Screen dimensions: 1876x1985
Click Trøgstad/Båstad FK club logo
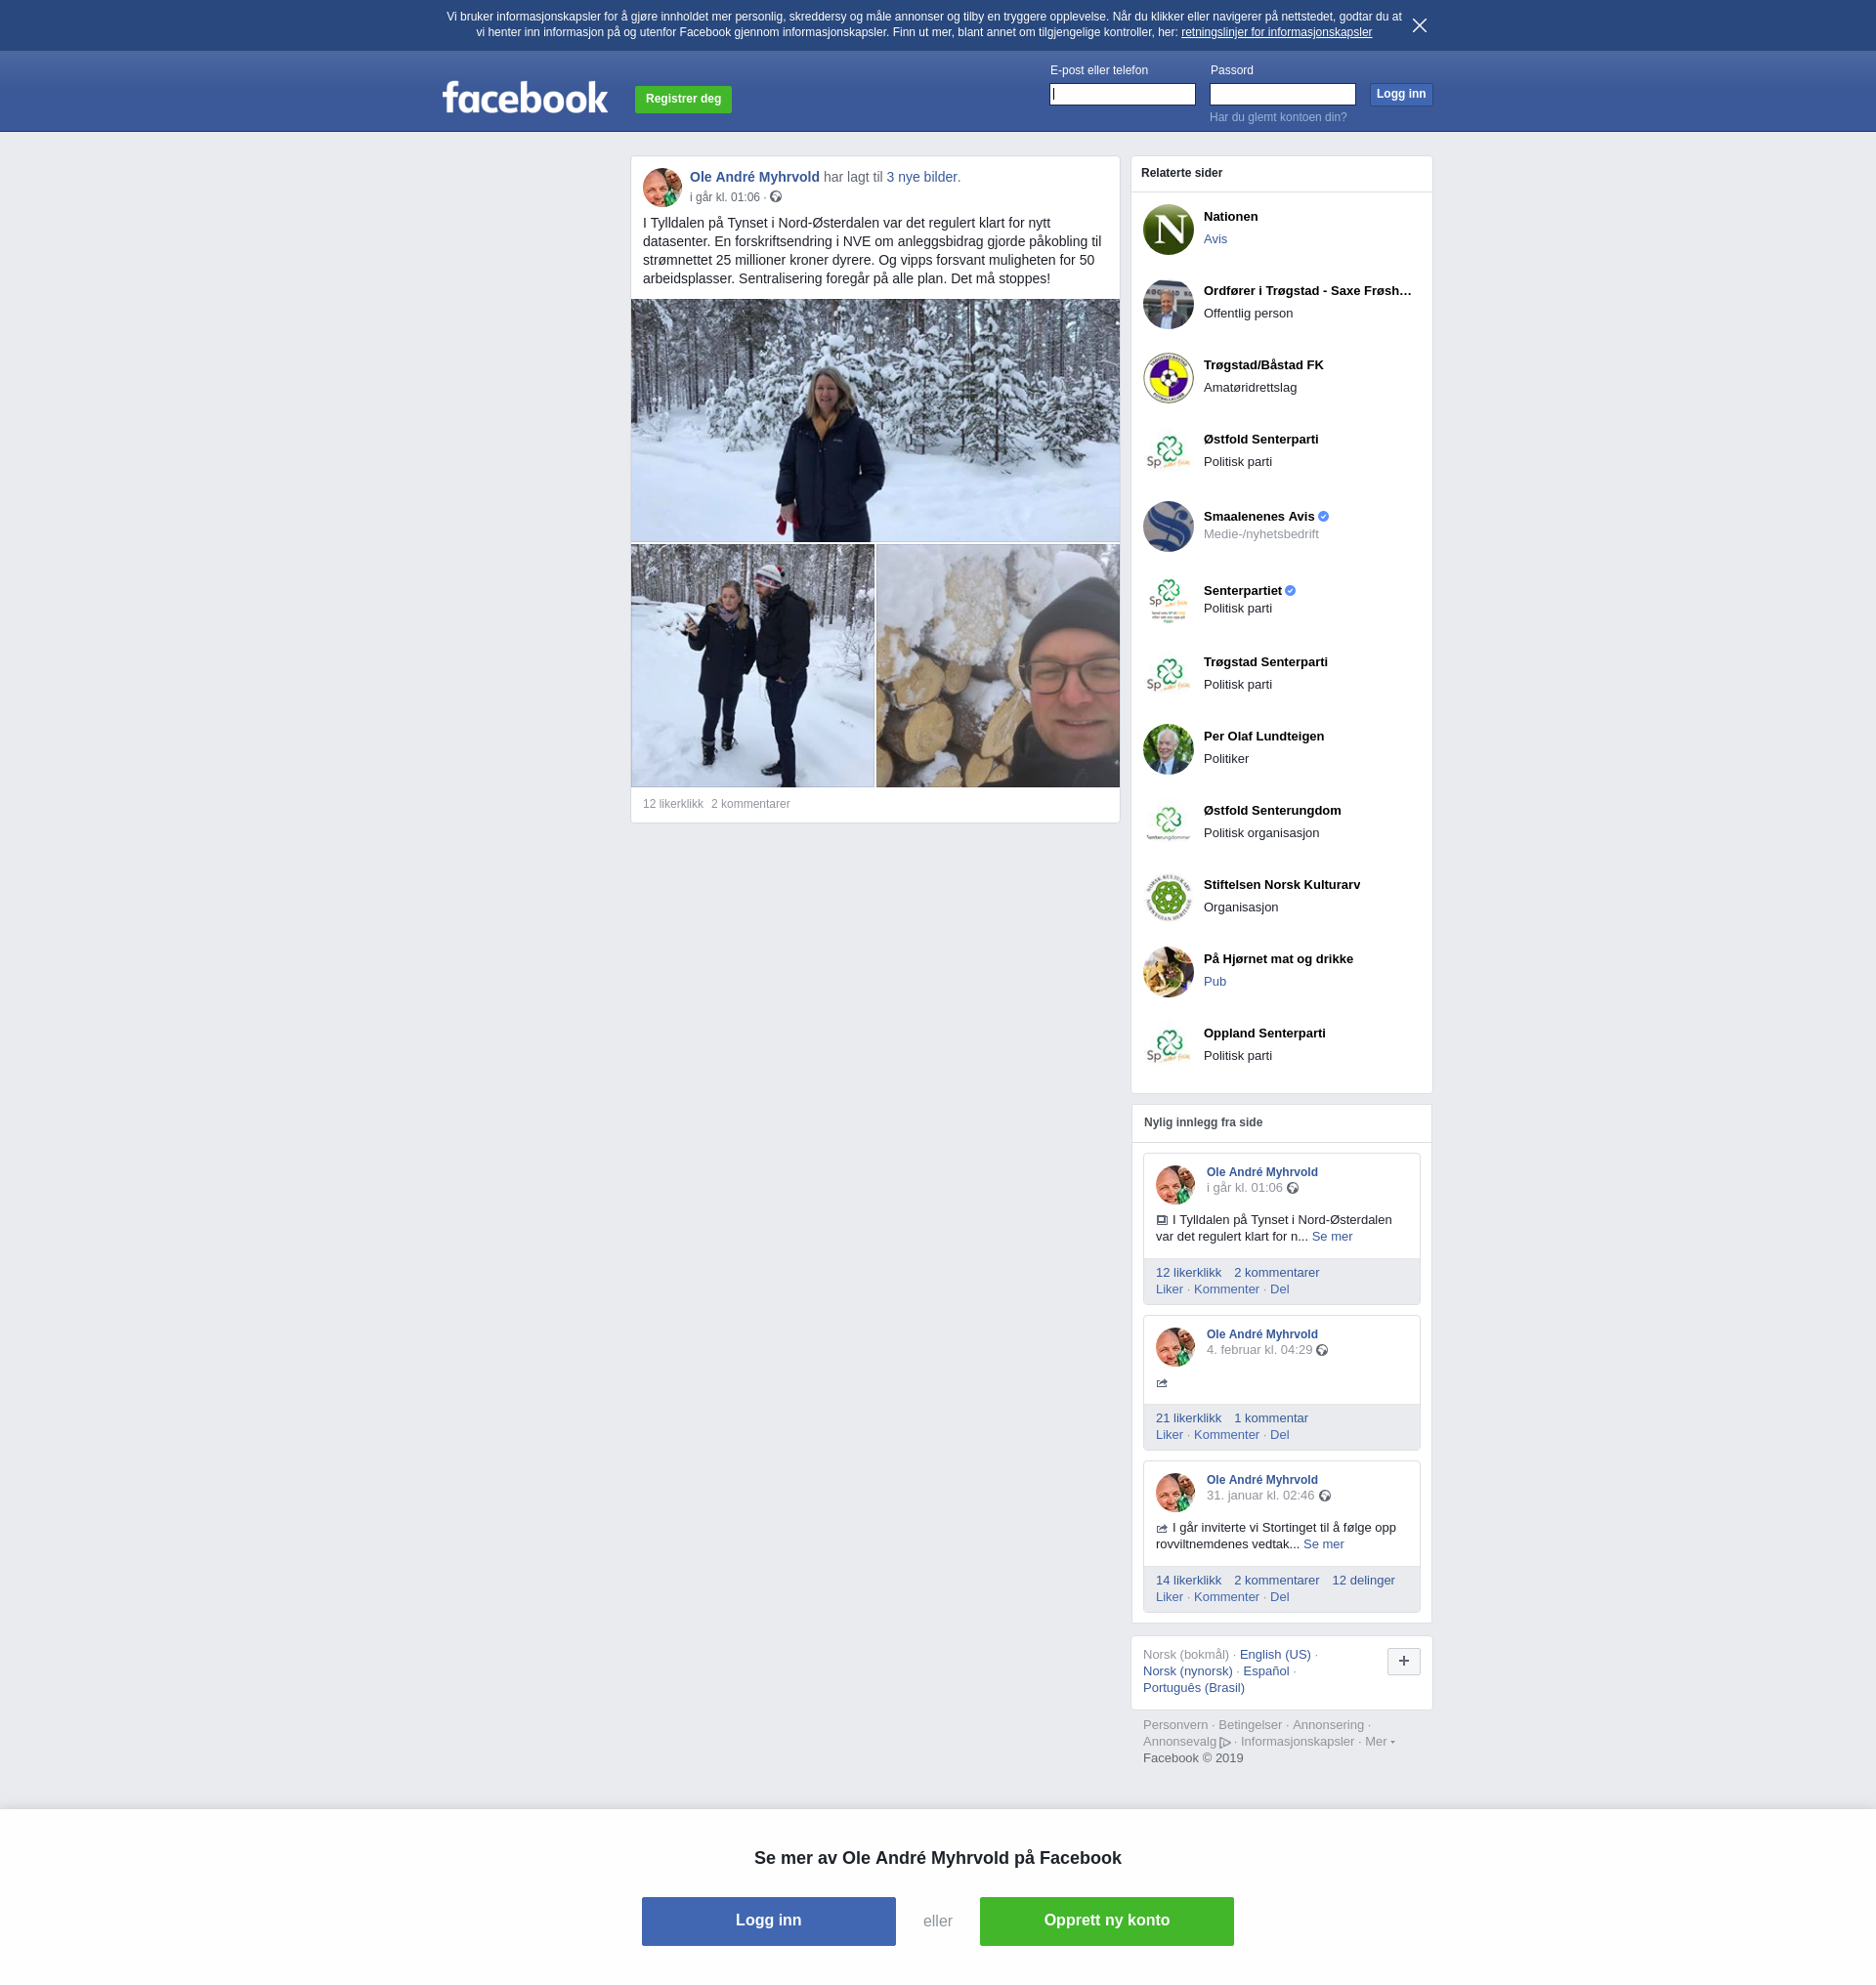(1168, 378)
